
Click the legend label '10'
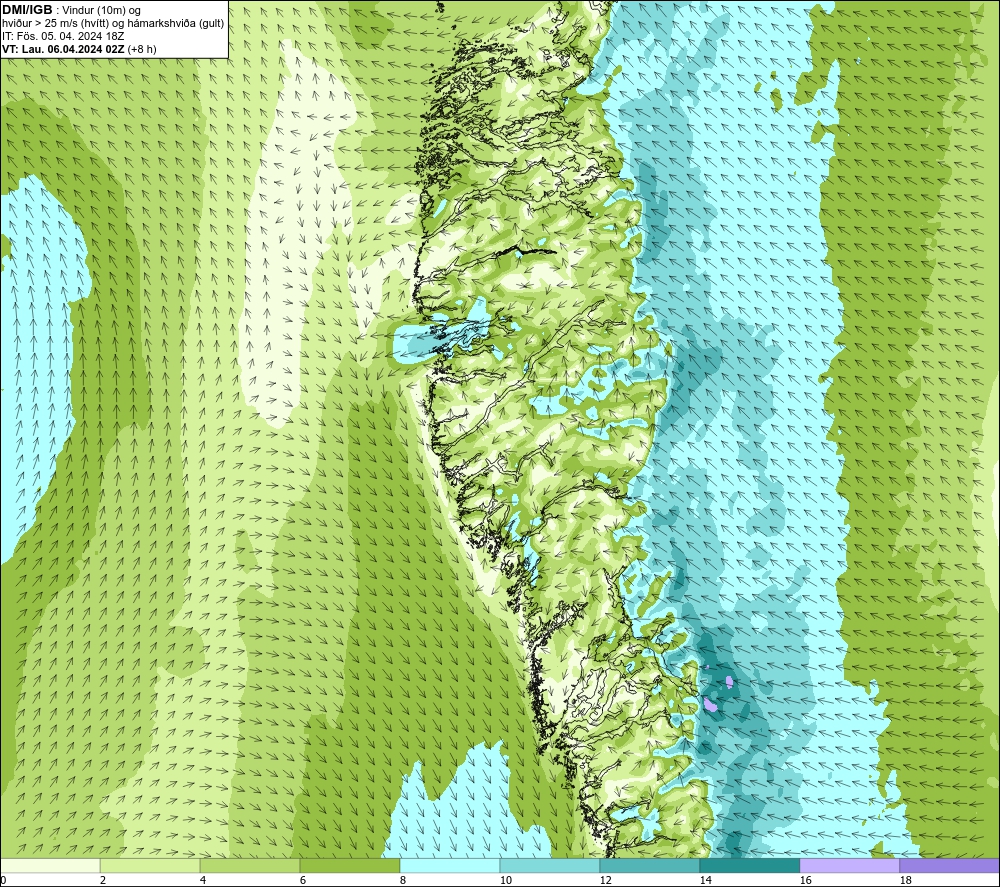click(x=506, y=881)
